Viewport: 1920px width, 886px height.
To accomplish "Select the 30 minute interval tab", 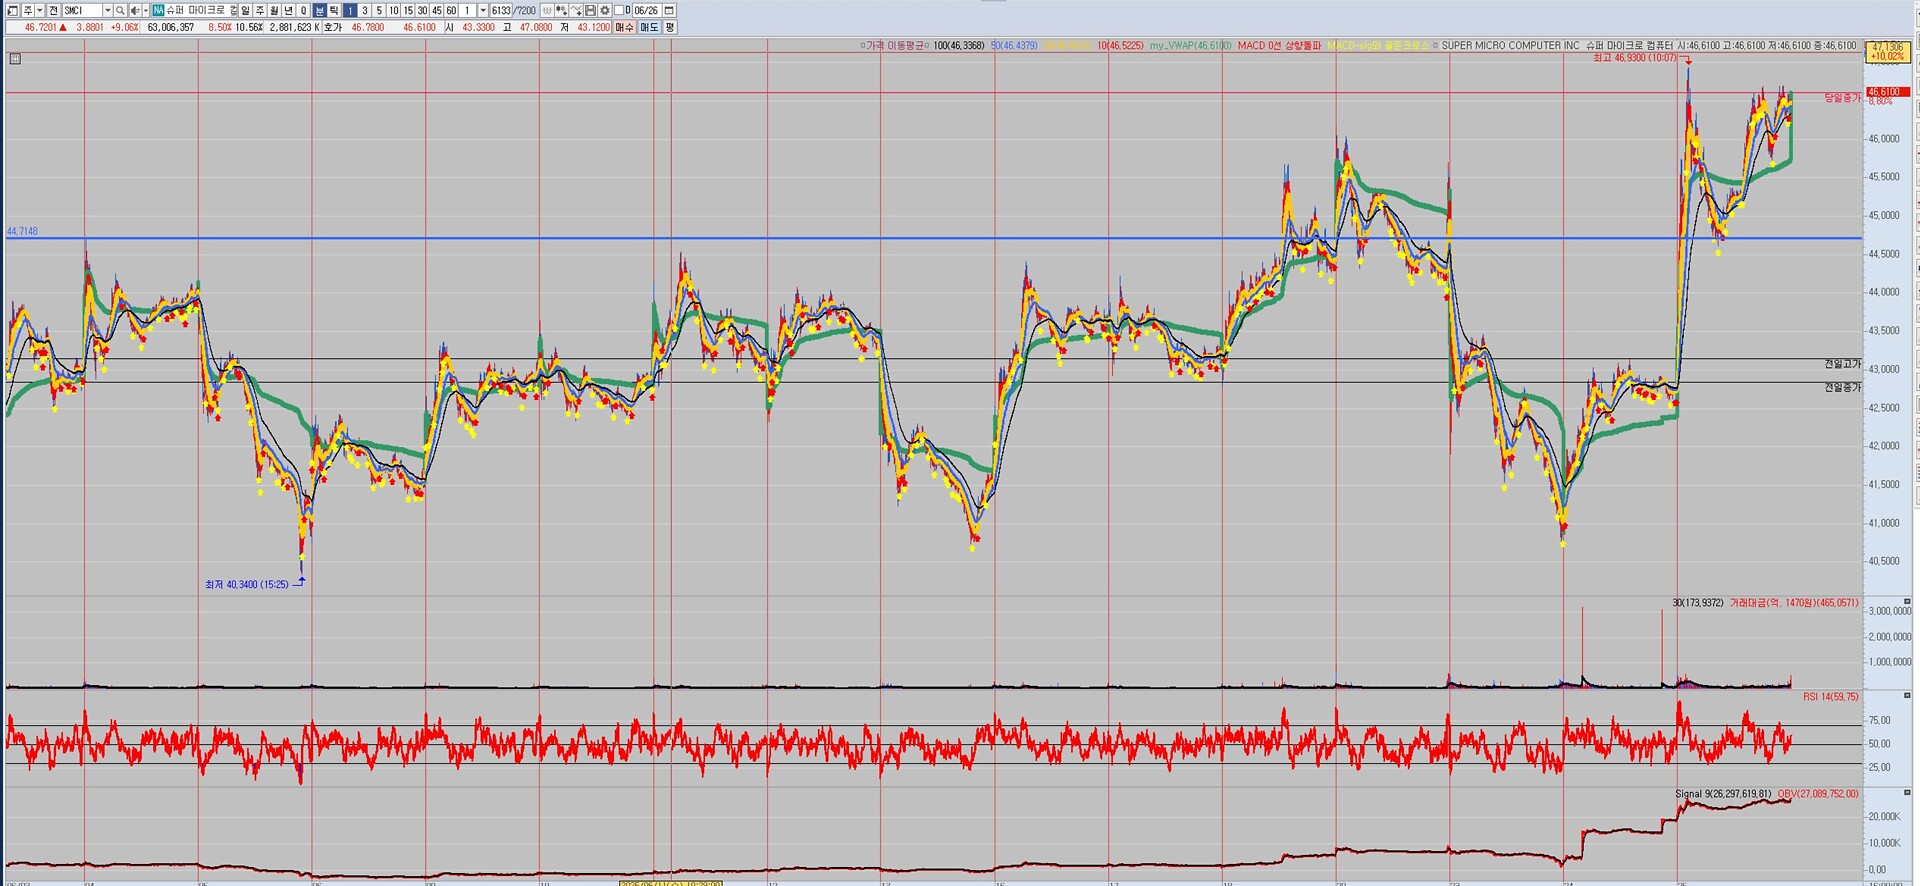I will pos(422,10).
